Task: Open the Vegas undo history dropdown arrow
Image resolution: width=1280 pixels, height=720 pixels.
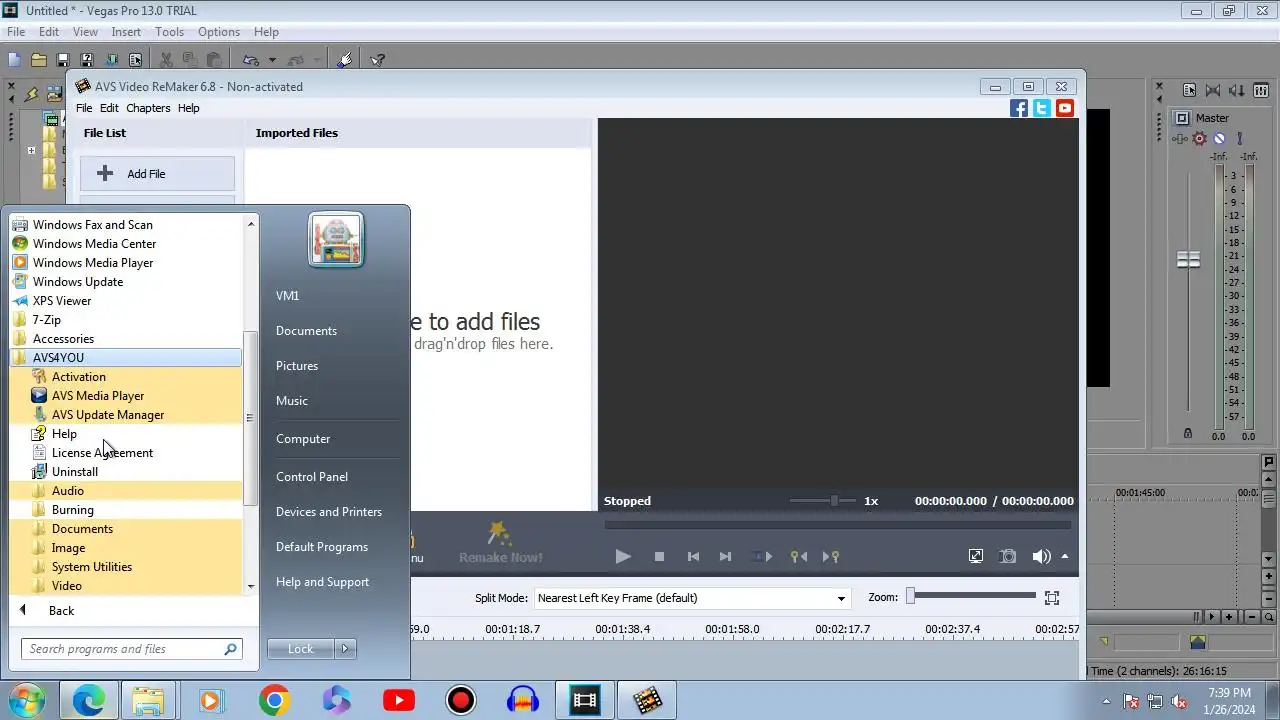Action: click(271, 60)
